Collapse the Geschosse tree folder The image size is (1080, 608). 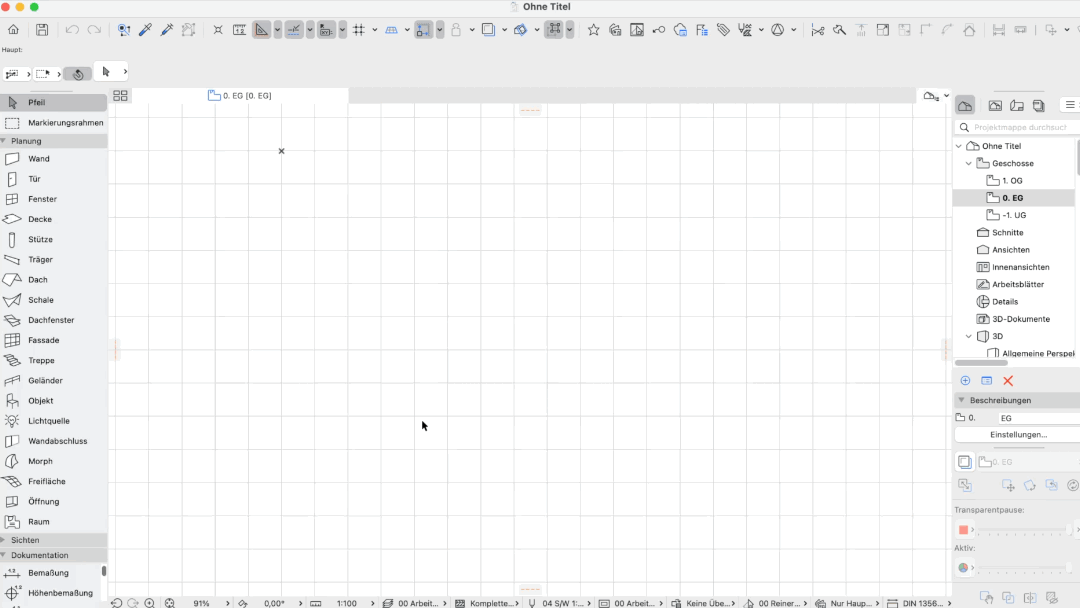pyautogui.click(x=969, y=163)
